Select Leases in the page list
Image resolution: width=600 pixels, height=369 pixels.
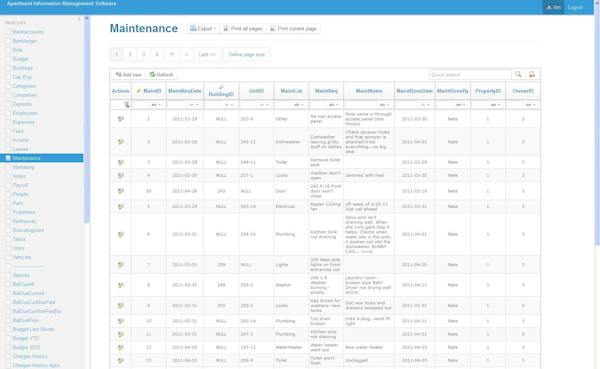click(x=20, y=149)
